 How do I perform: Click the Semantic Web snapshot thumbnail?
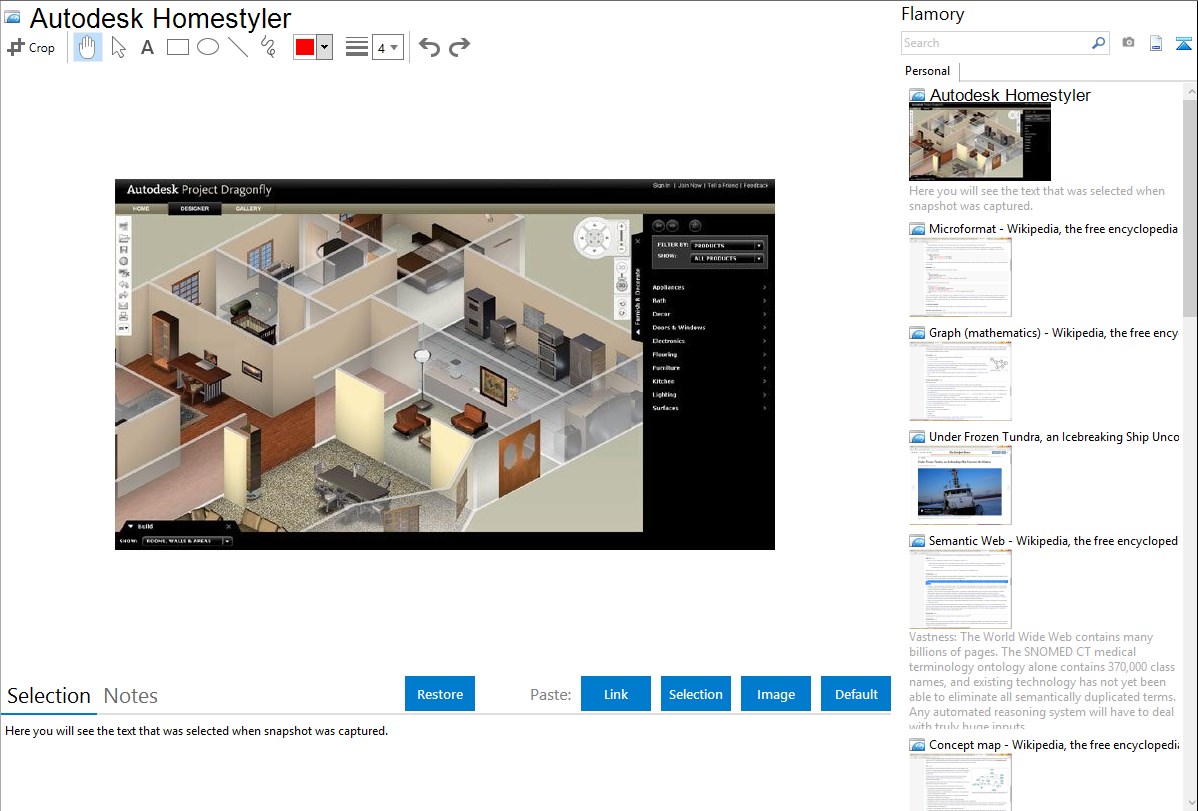[x=960, y=589]
